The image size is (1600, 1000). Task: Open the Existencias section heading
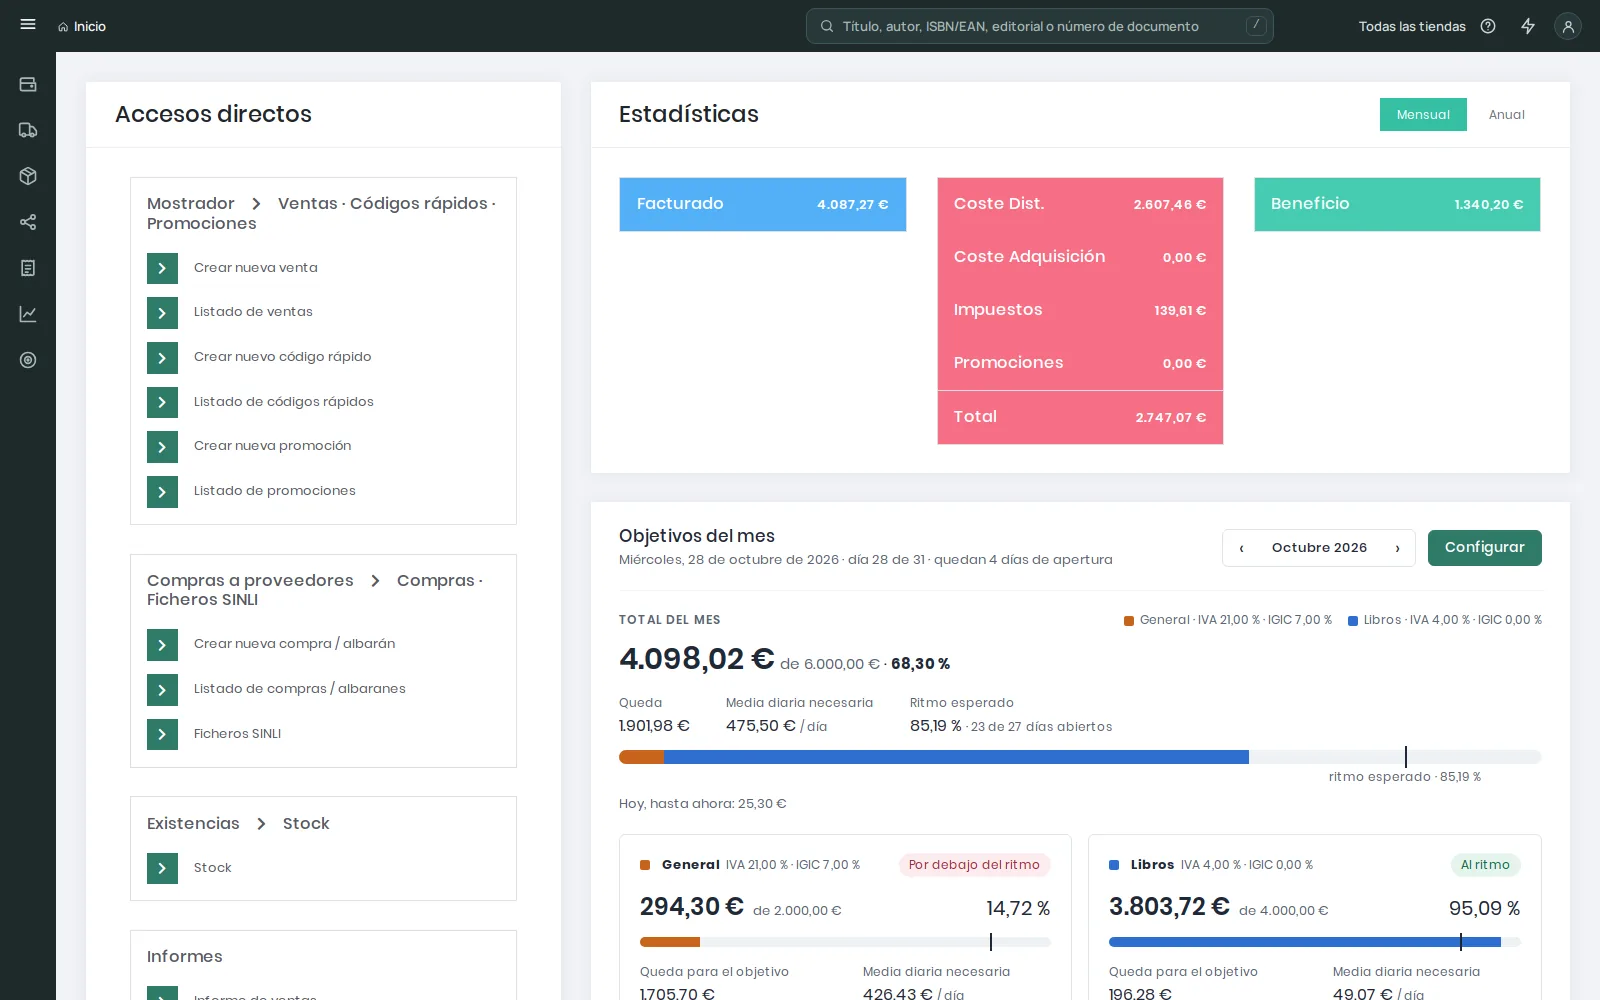[193, 823]
